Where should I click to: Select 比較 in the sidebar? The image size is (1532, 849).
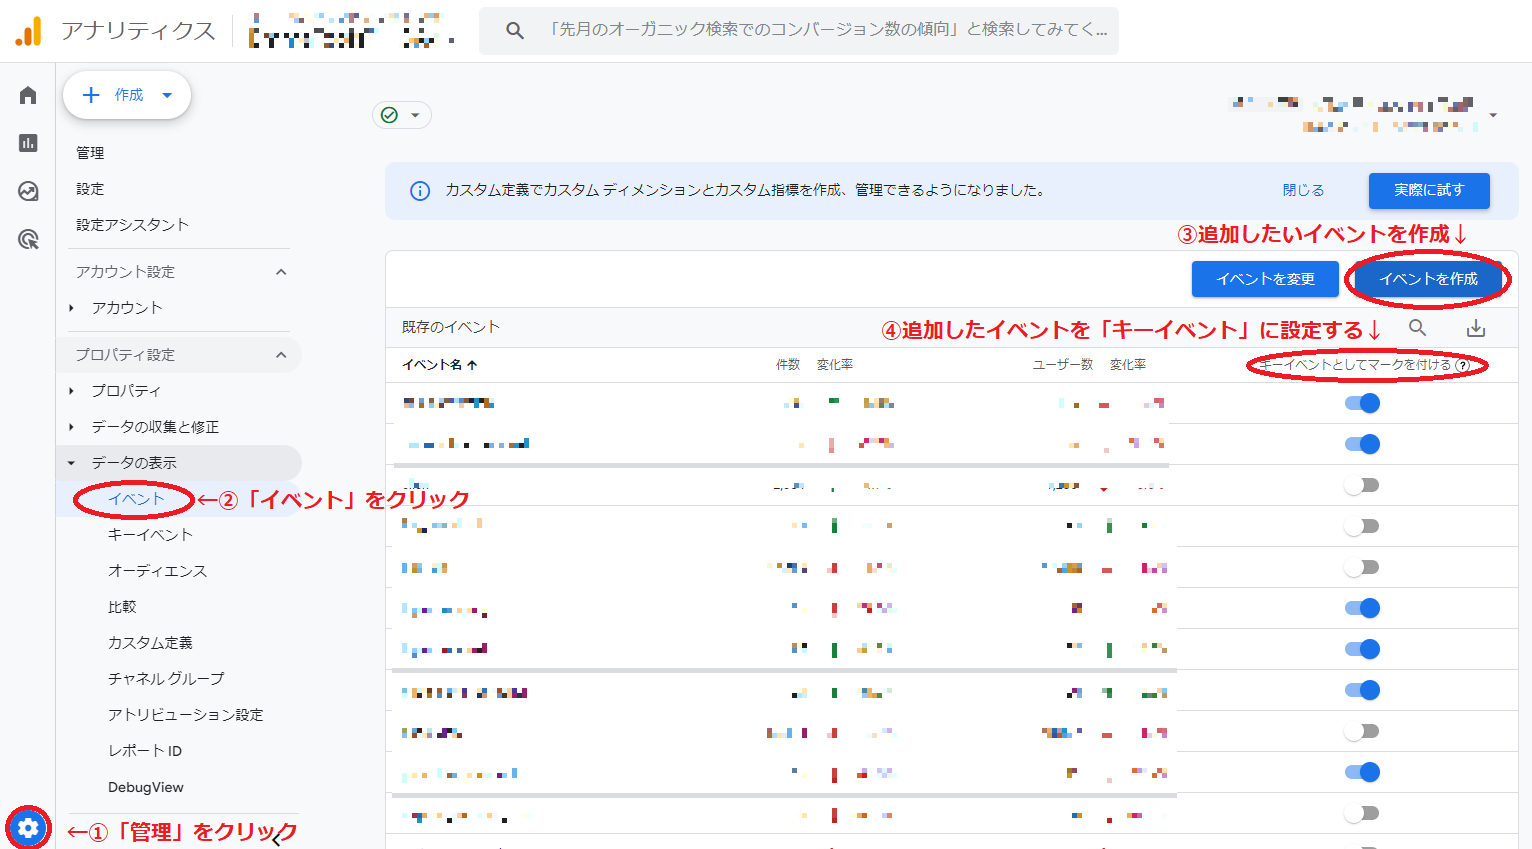click(122, 607)
